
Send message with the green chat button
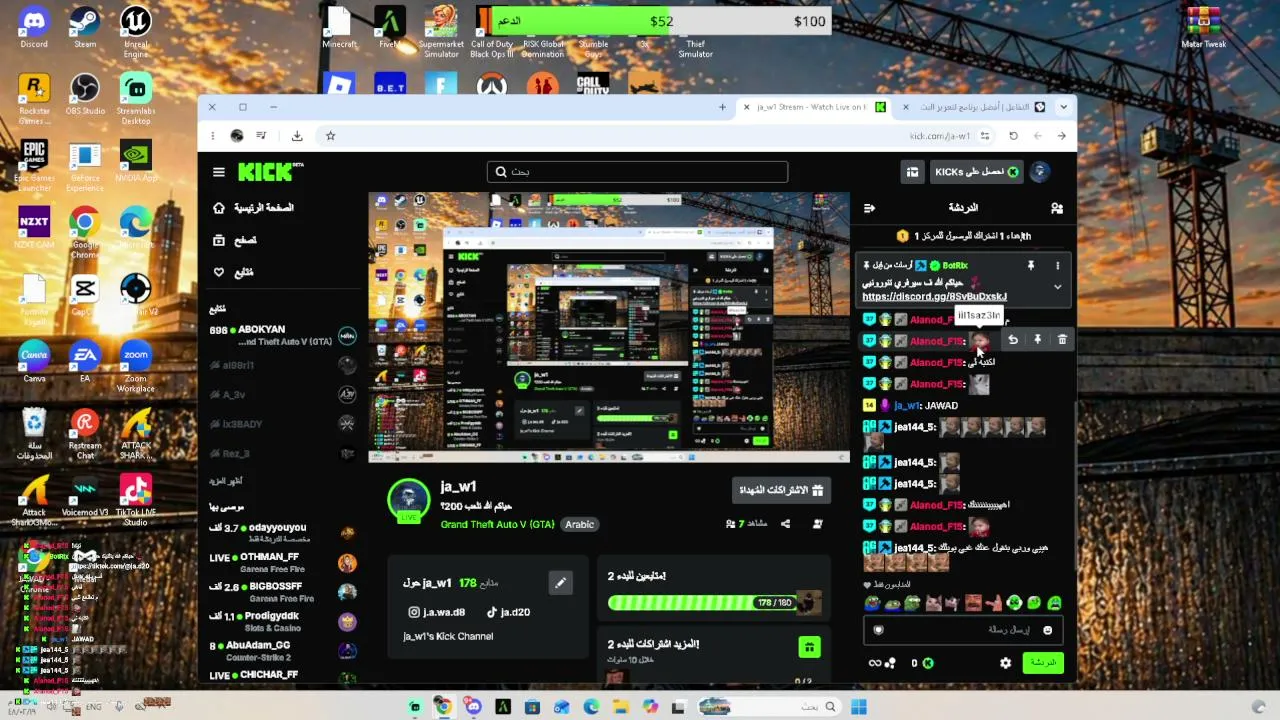coord(1043,663)
